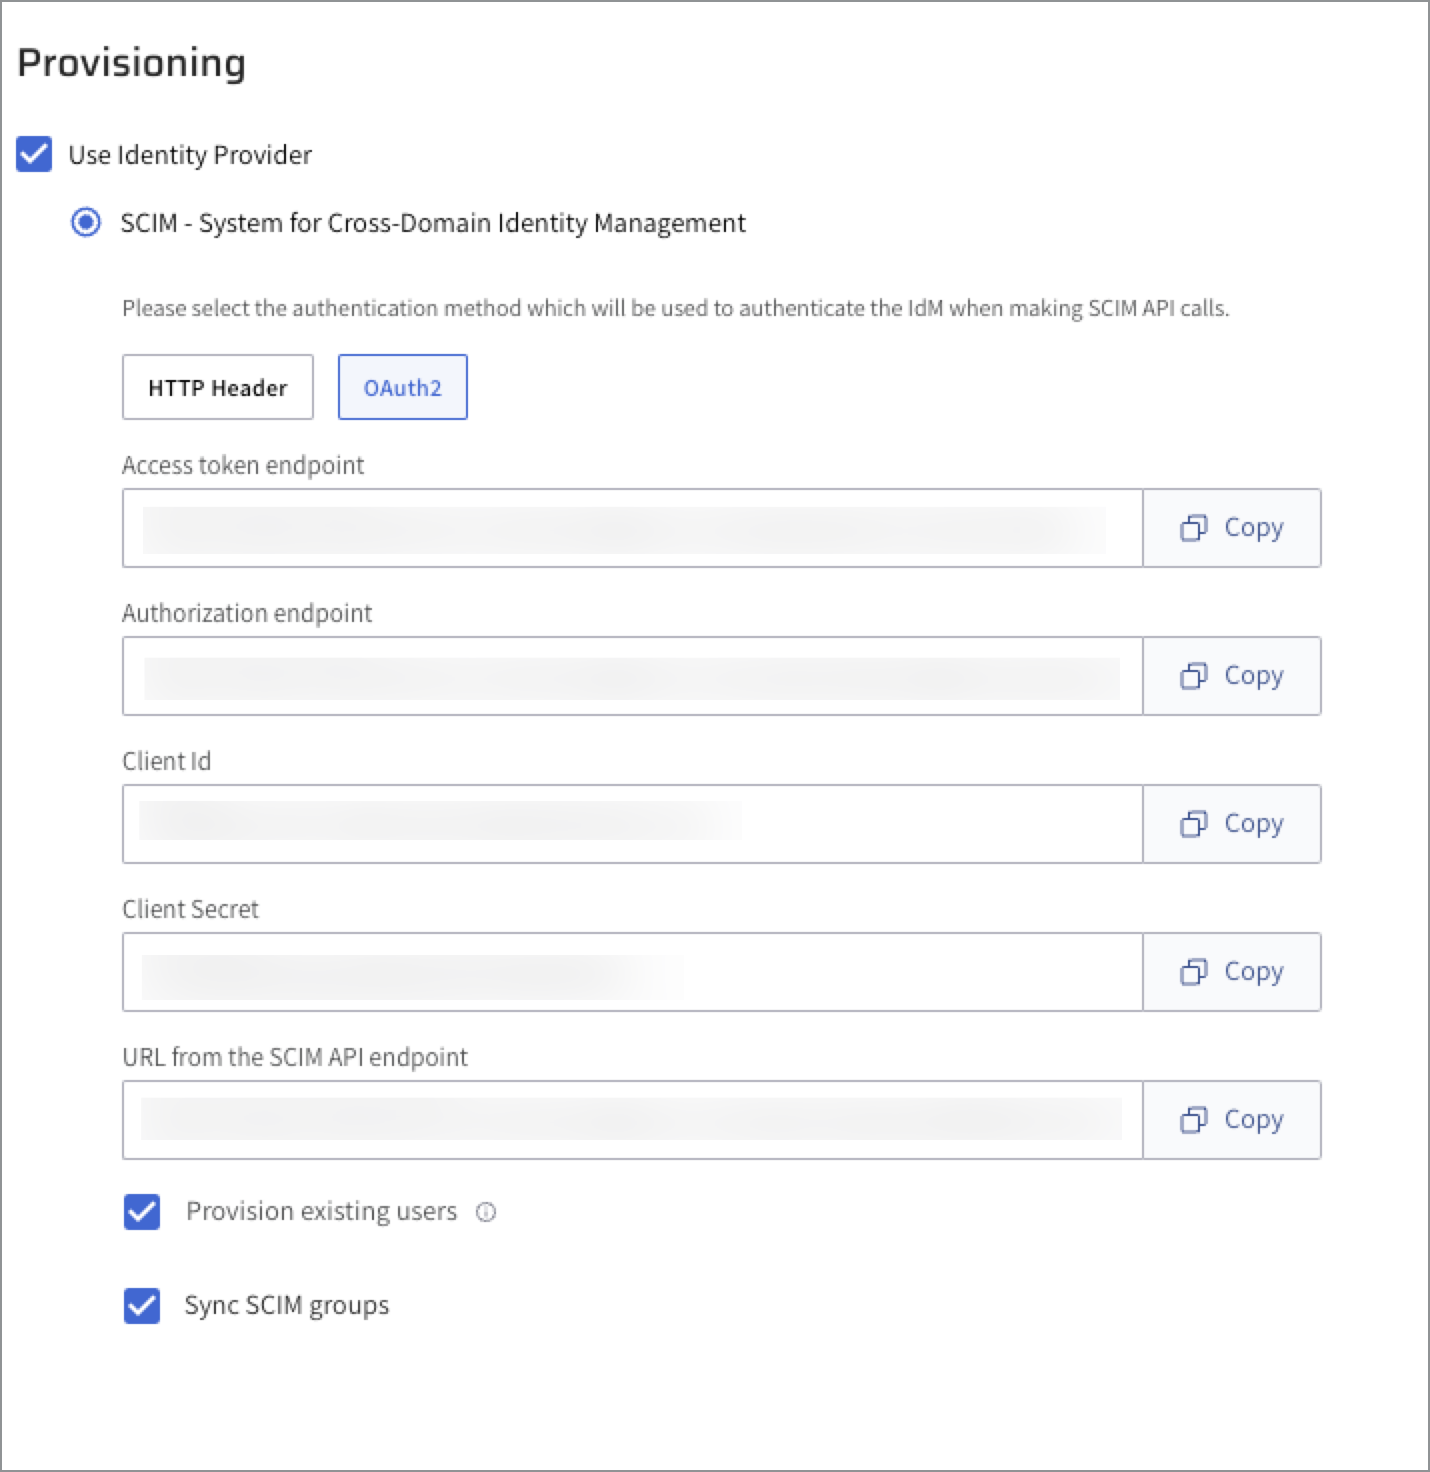Uncheck Use Identity Provider checkbox
This screenshot has height=1472, width=1430.
click(34, 155)
